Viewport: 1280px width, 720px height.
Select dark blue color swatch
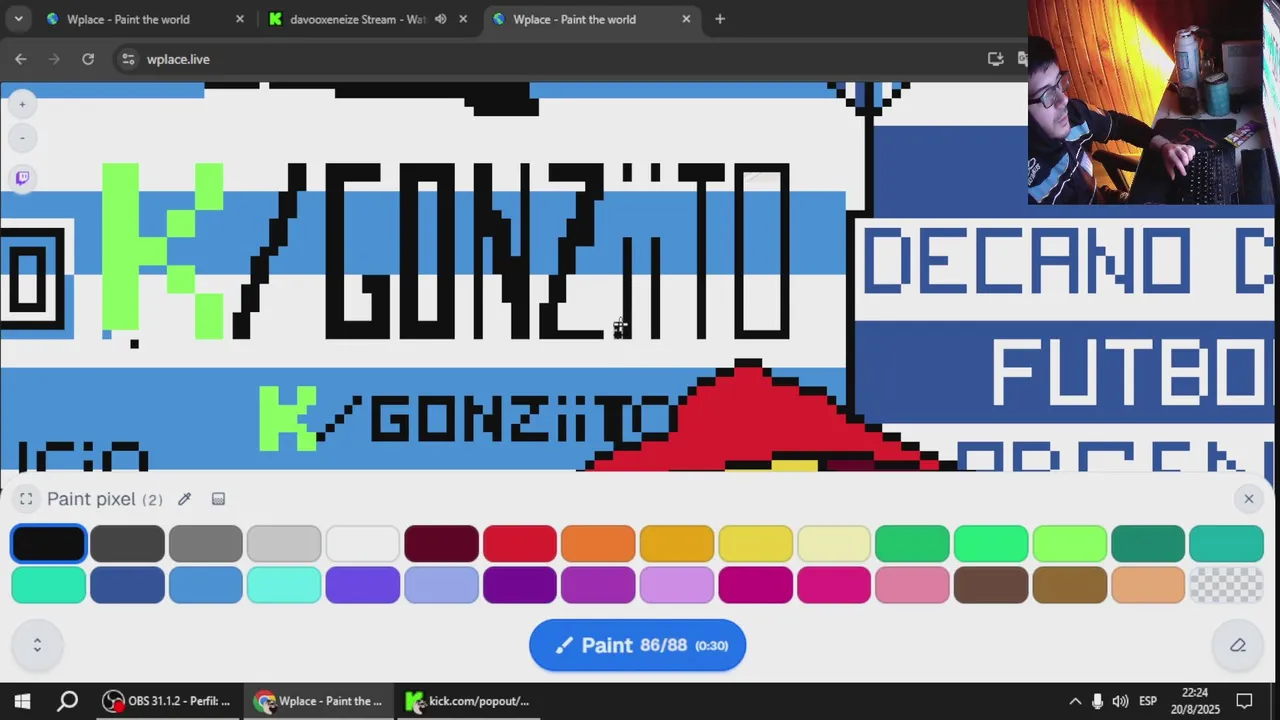point(127,585)
